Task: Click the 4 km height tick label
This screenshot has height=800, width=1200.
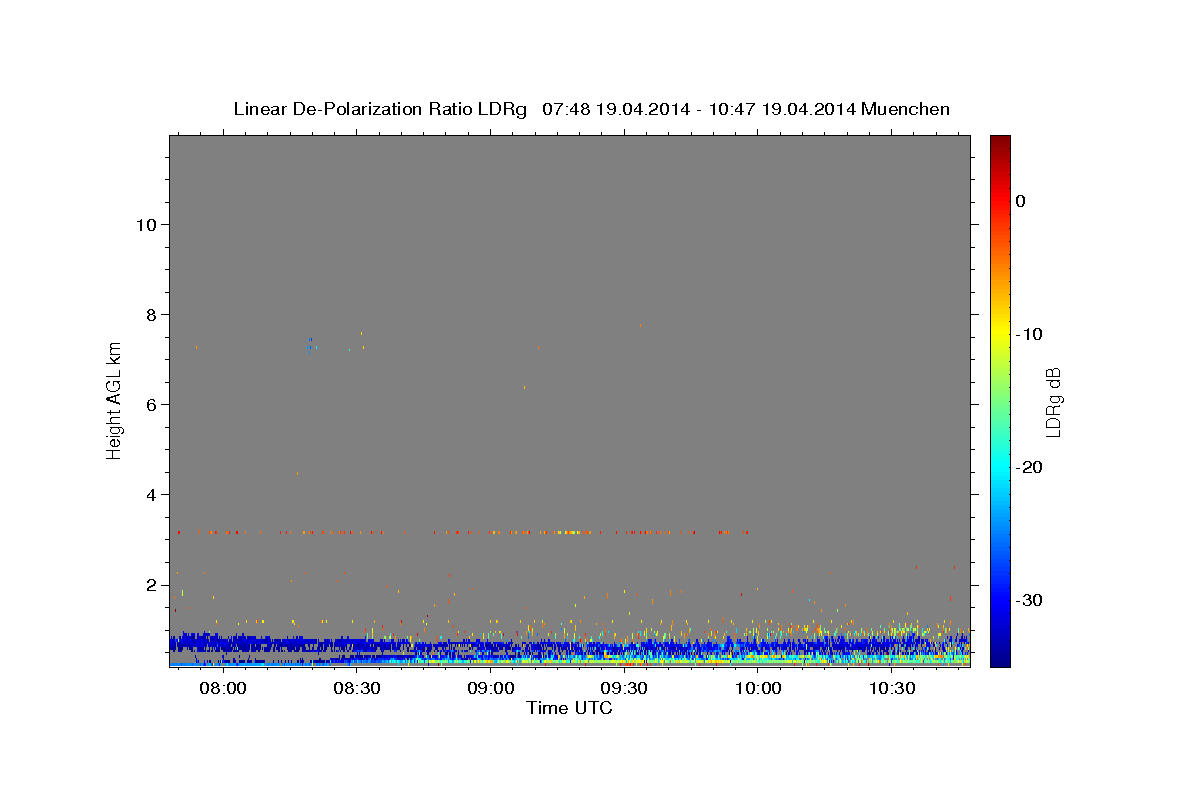Action: tap(151, 495)
